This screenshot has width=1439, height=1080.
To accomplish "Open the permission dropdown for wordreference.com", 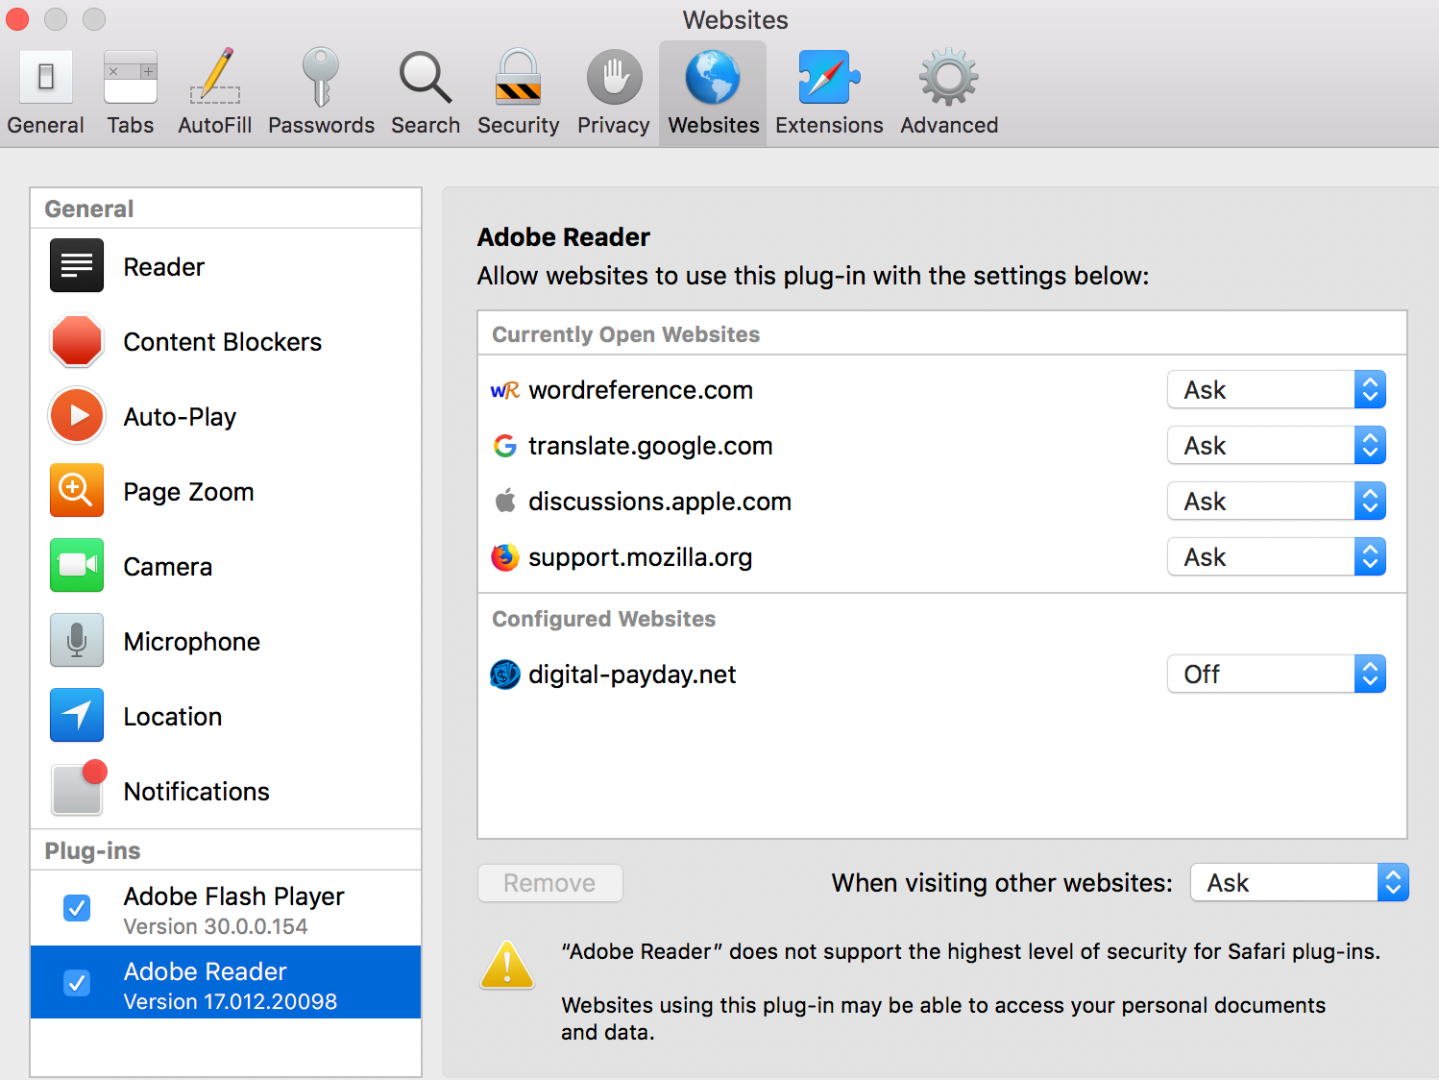I will click(x=1276, y=390).
